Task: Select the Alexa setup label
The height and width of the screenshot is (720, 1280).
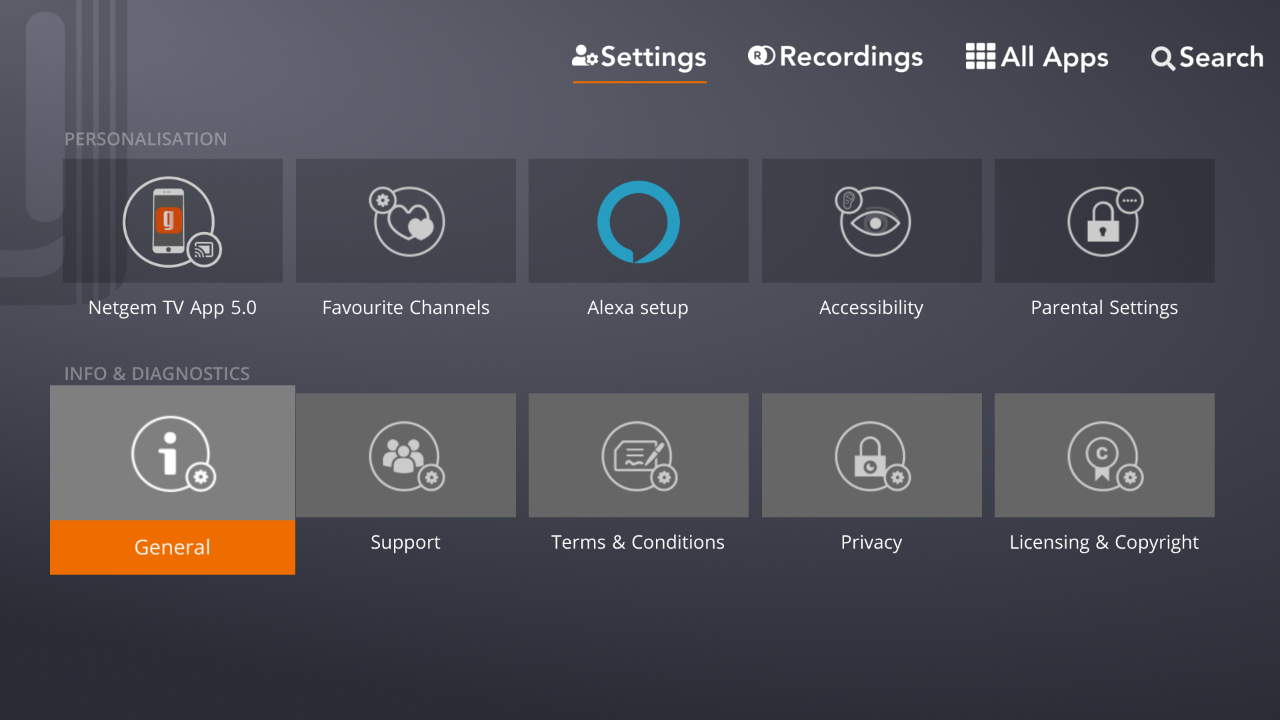Action: point(638,308)
